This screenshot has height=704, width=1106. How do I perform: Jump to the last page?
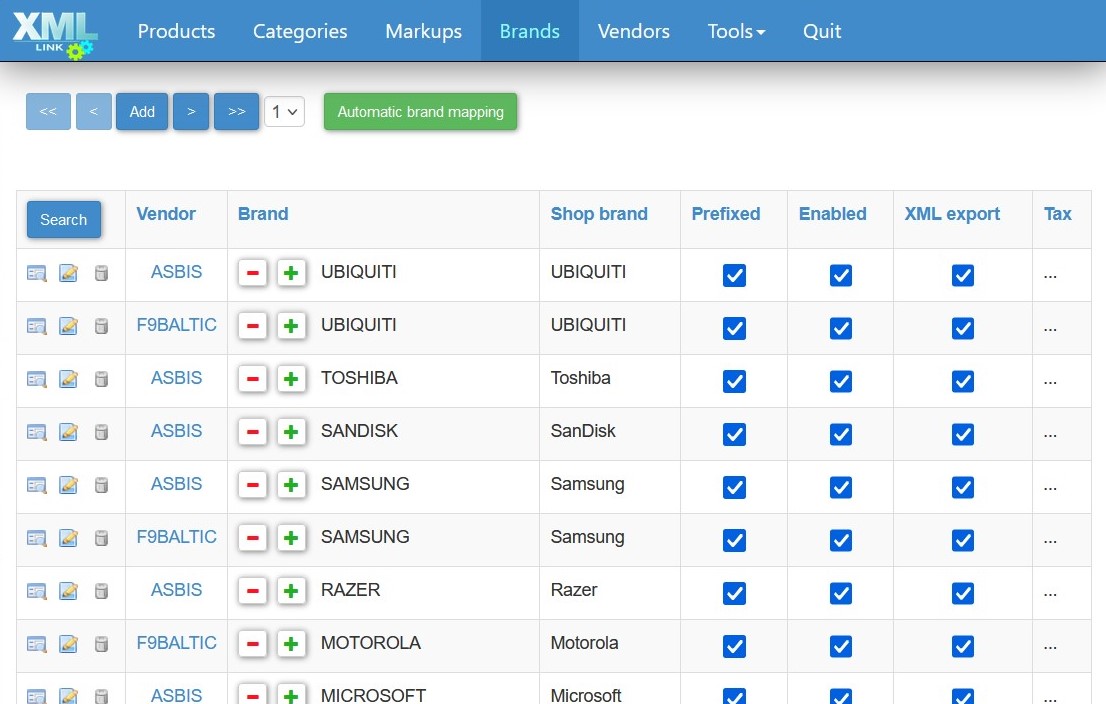point(236,111)
